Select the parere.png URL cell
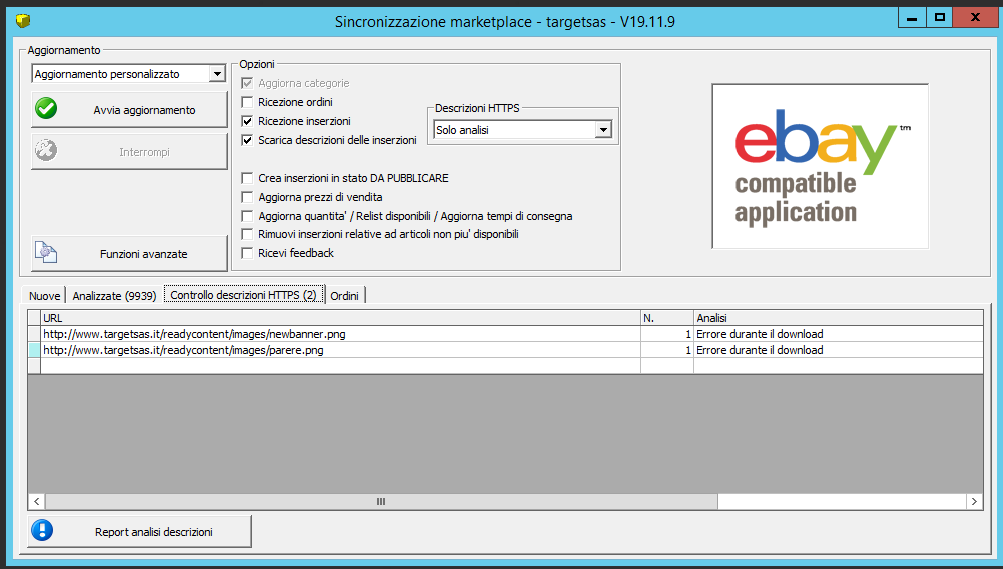 (340, 350)
